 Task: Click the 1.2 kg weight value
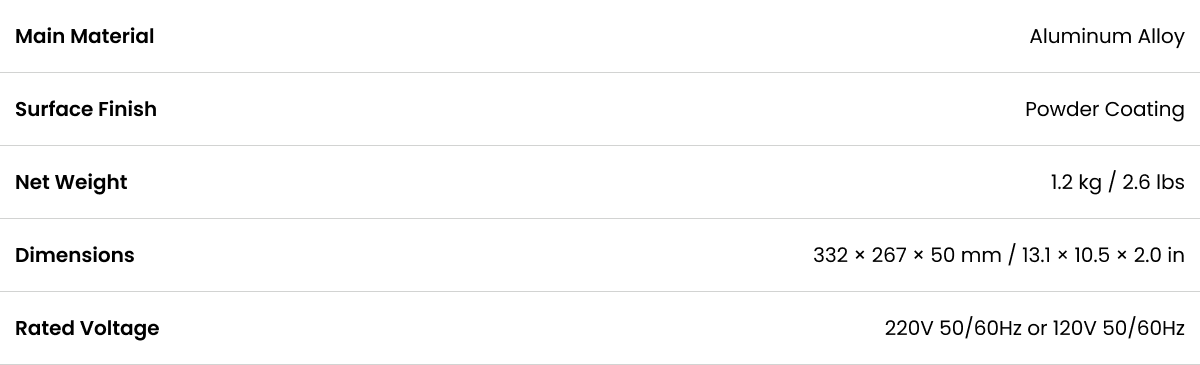(x=1076, y=183)
